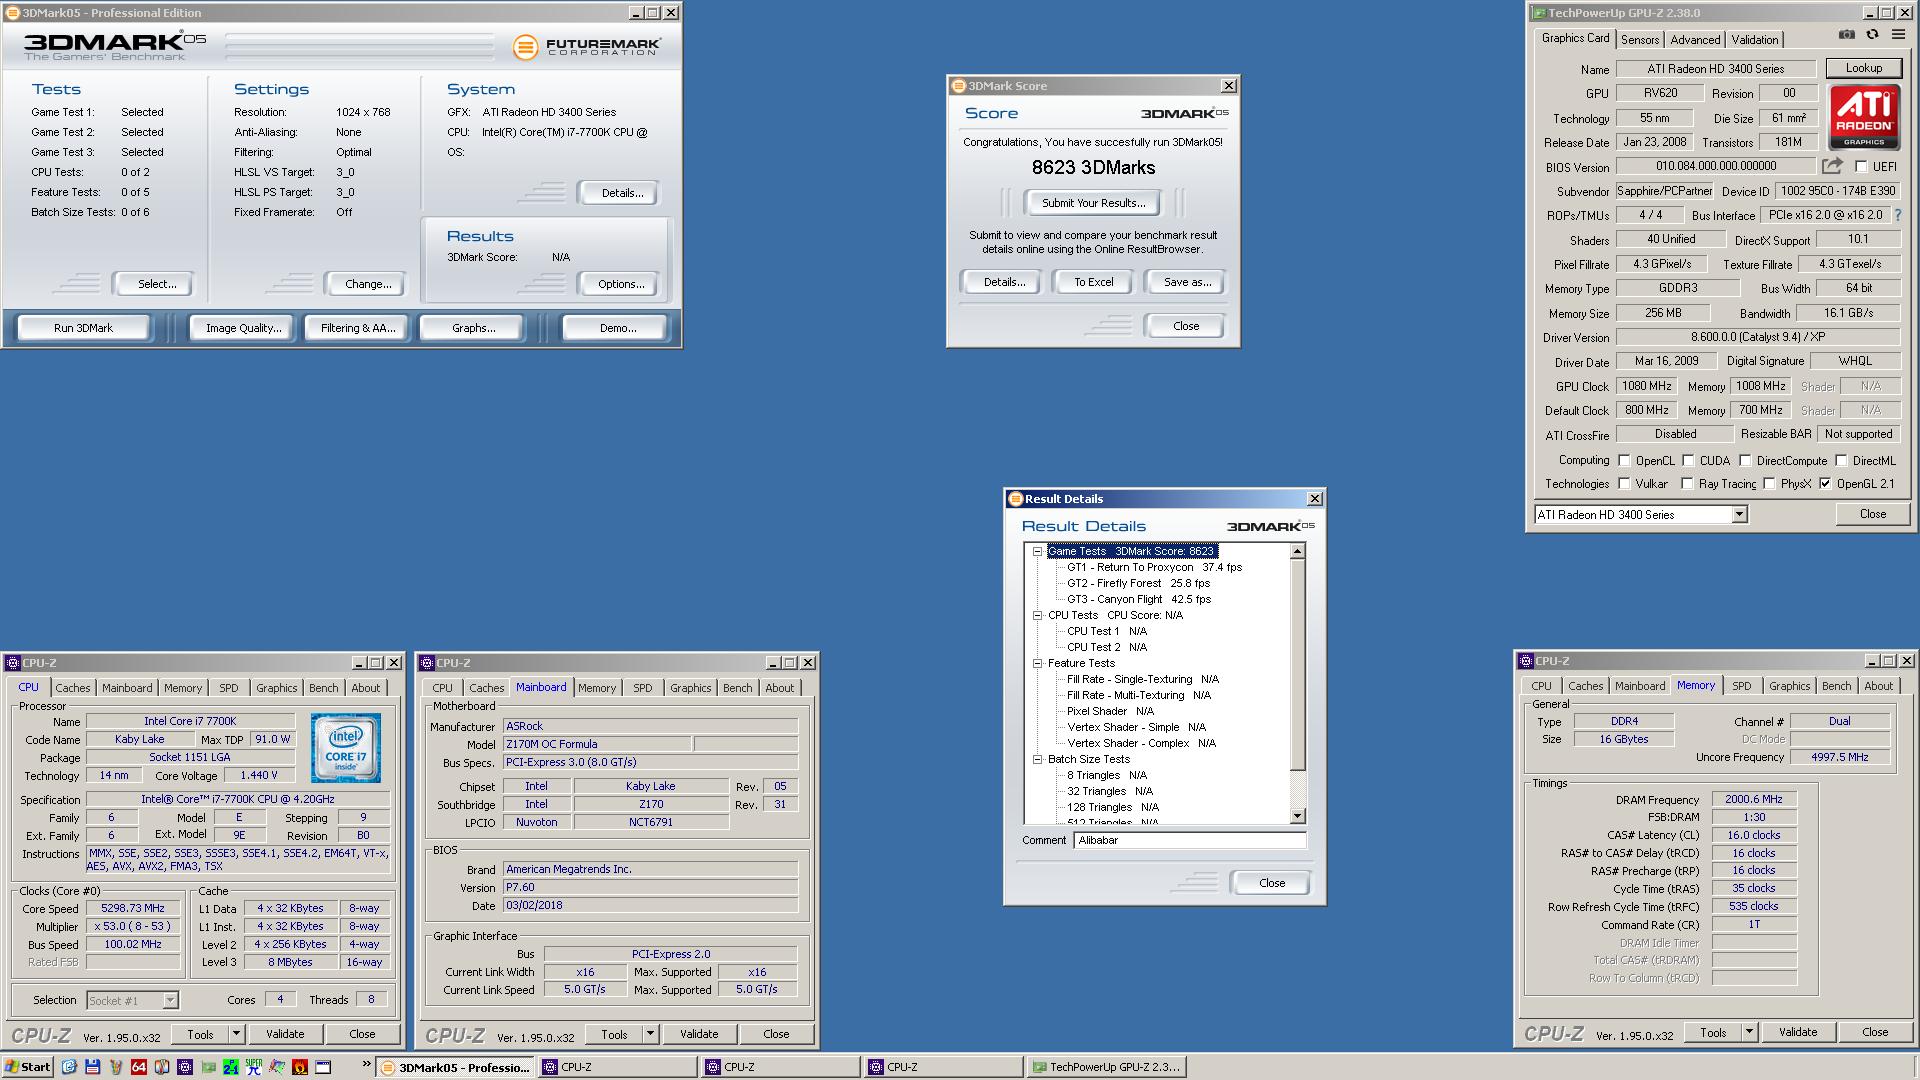1920x1080 pixels.
Task: Toggle the OpenCL checkbox
Action: [1625, 461]
